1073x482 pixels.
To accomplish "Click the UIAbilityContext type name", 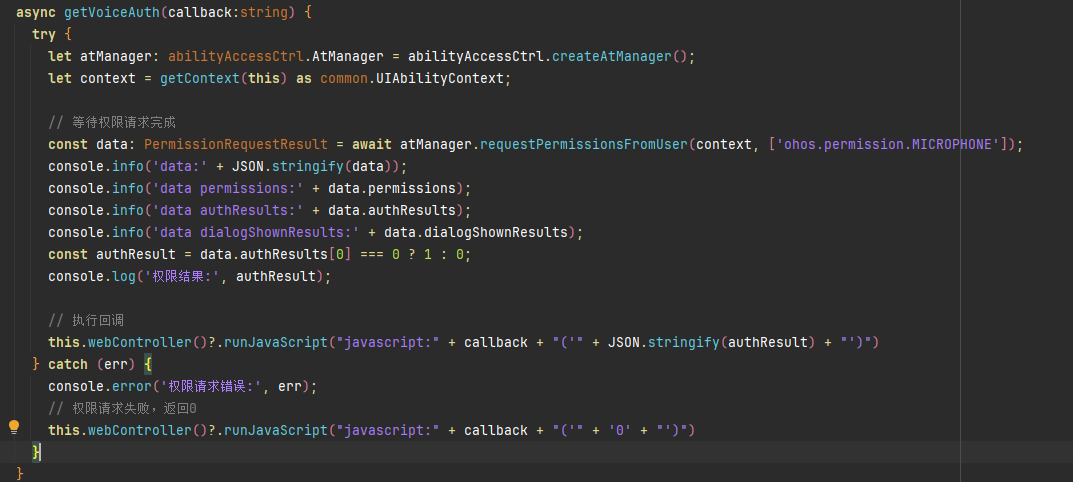I will (x=442, y=78).
